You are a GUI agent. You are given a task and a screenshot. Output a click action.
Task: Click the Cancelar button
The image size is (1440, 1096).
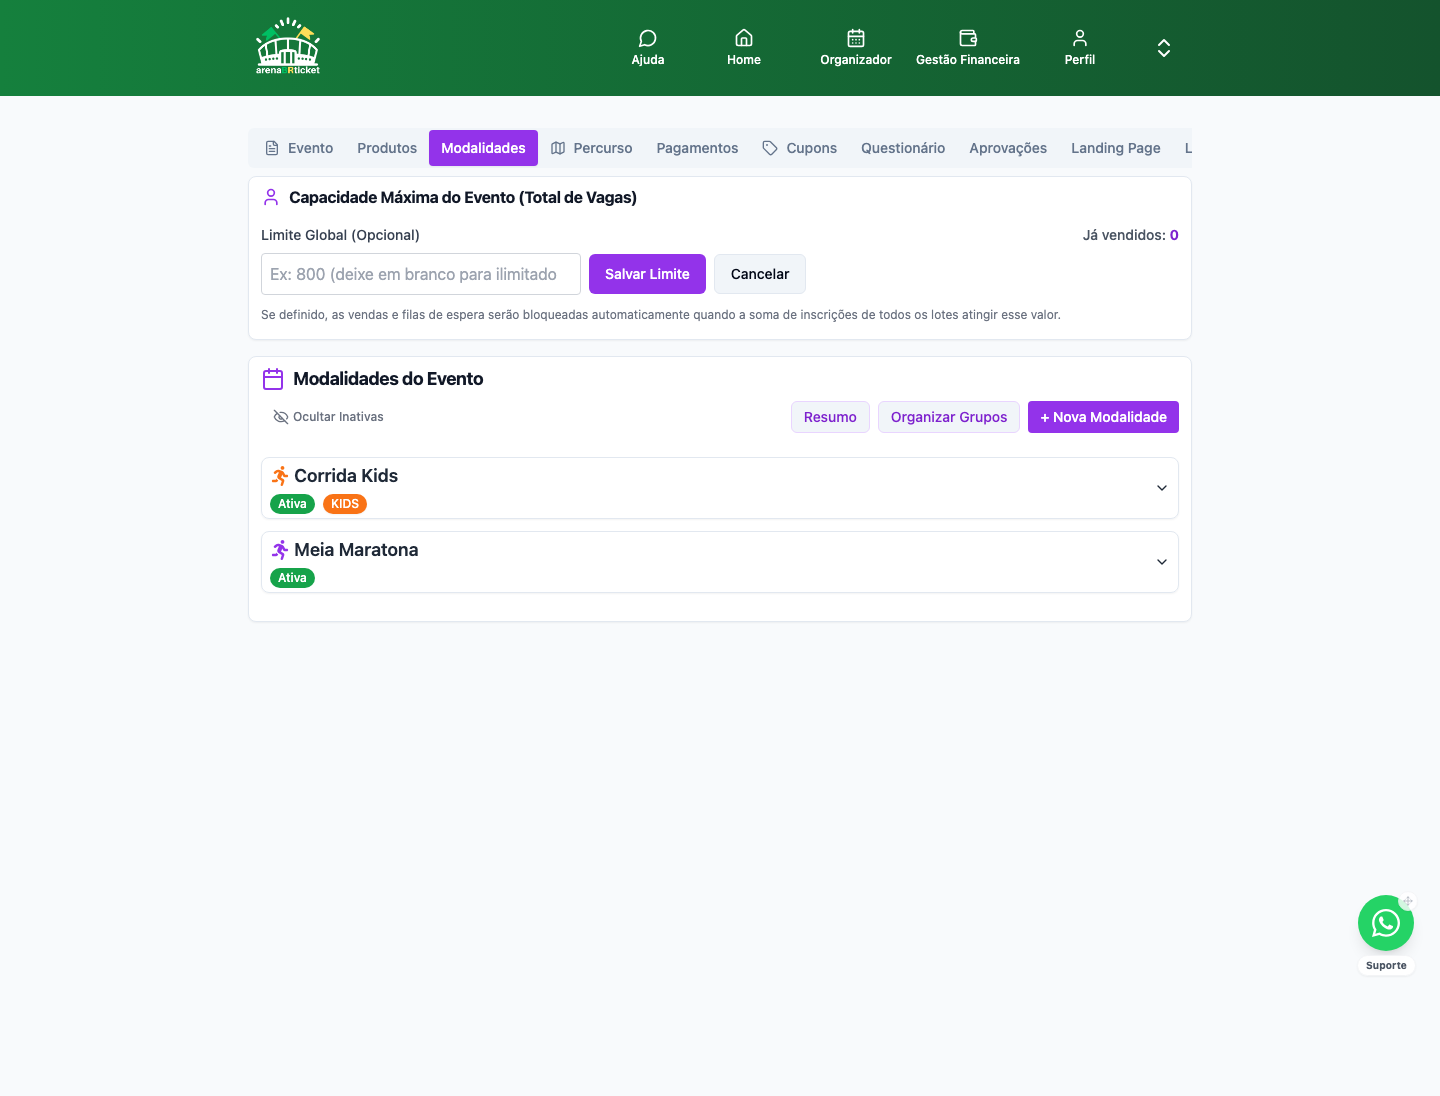(x=760, y=274)
